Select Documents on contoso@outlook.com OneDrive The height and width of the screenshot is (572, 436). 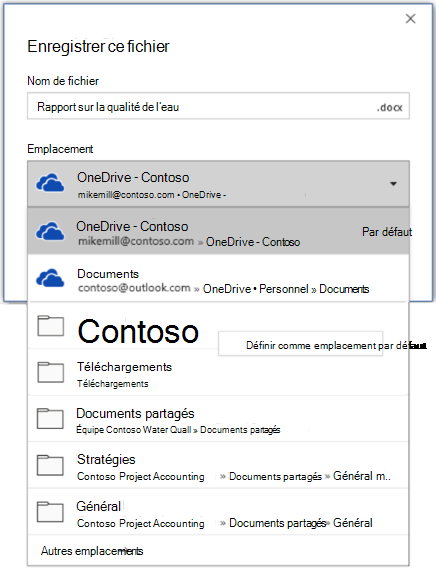218,278
